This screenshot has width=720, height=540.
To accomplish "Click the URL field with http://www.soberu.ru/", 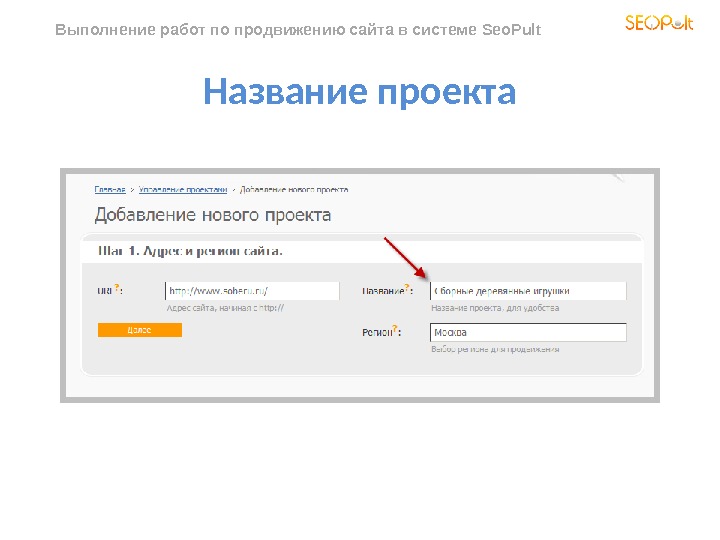I will [x=252, y=291].
